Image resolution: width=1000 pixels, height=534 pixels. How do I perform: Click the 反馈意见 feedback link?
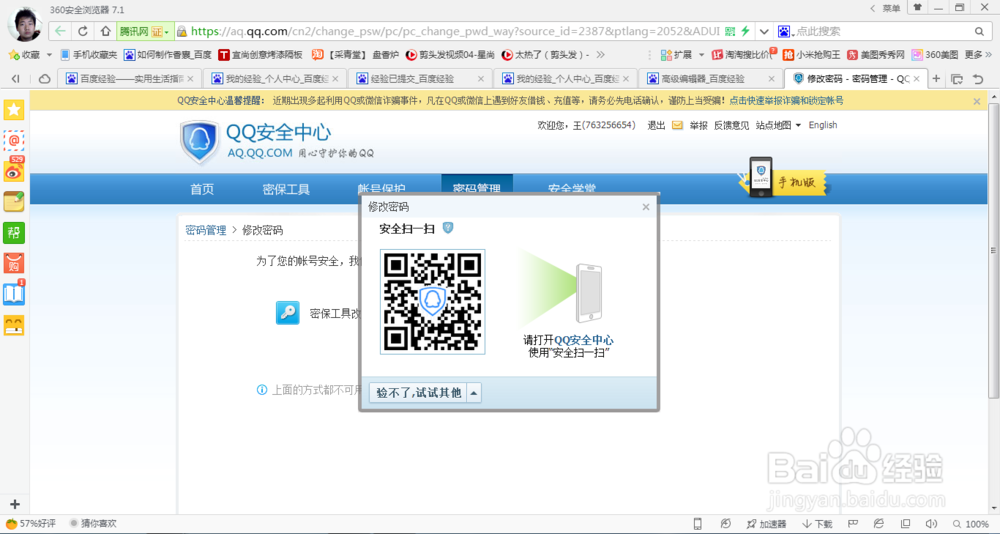(x=732, y=125)
